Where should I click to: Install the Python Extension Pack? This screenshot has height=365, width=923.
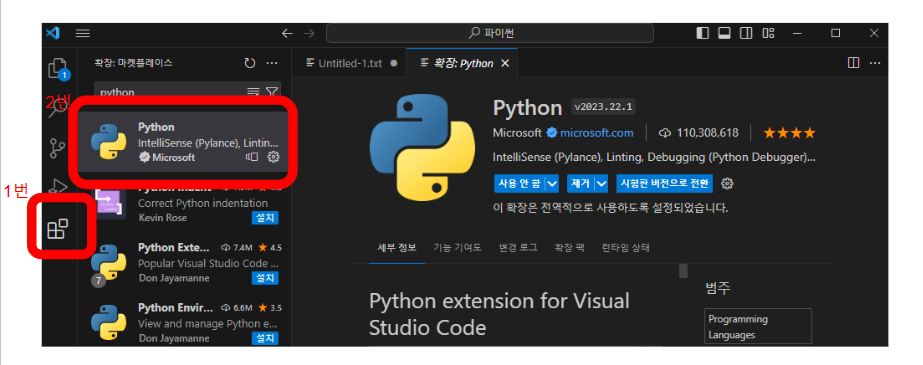point(265,278)
